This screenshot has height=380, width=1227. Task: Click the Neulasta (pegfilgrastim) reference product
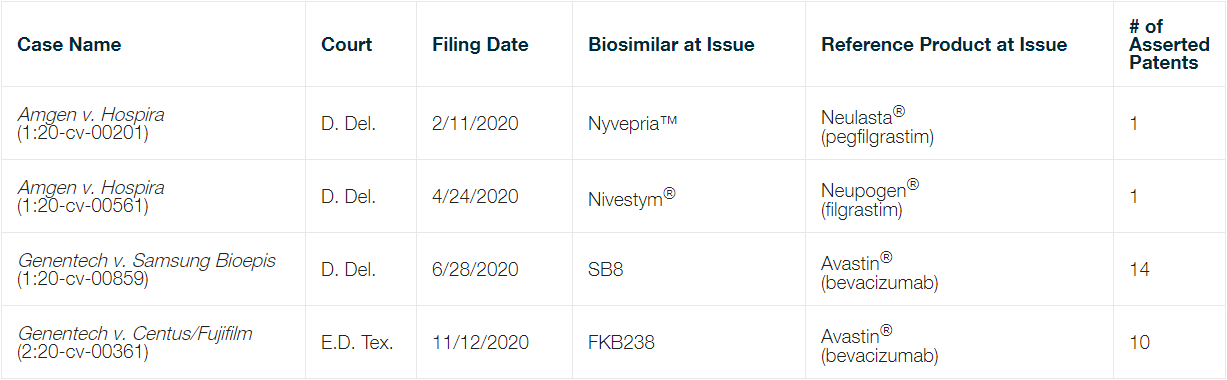point(877,124)
